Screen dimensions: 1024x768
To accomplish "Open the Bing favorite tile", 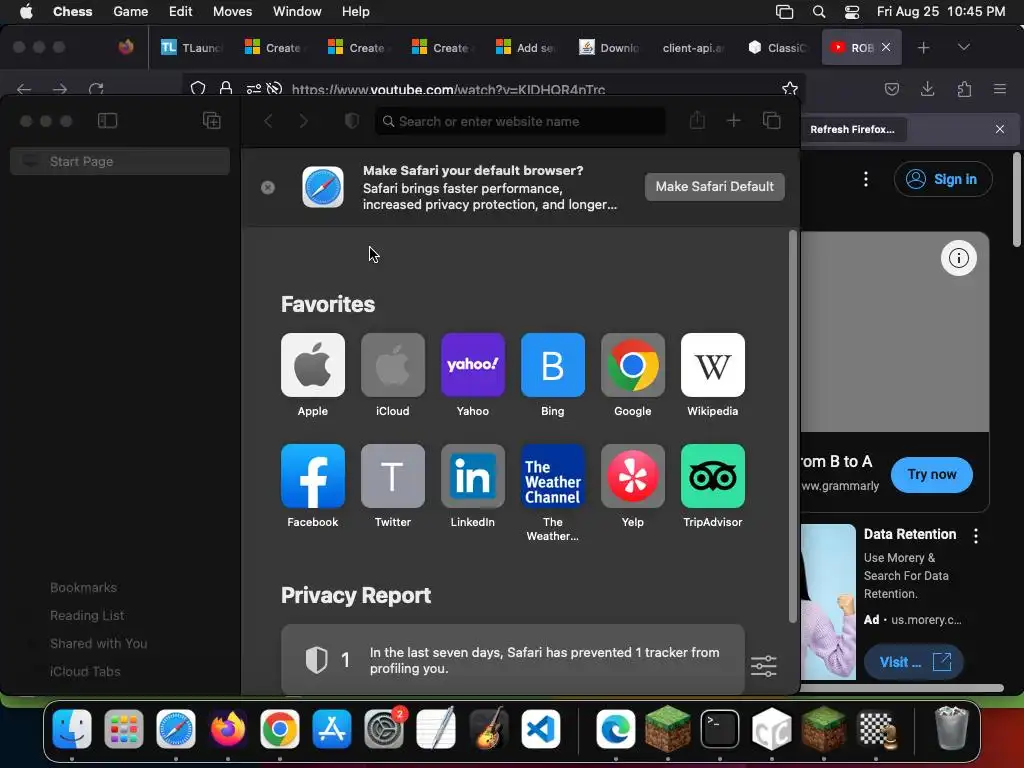I will 552,365.
